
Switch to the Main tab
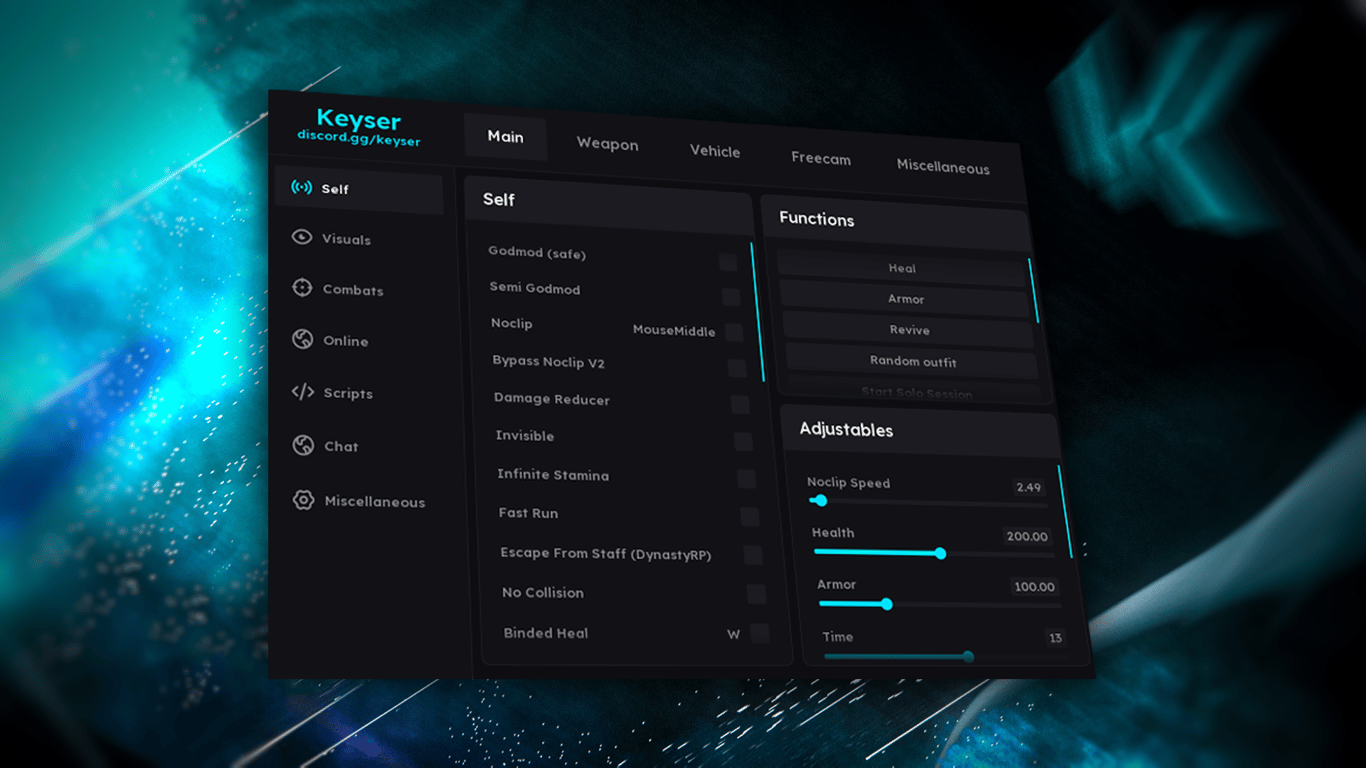click(505, 137)
